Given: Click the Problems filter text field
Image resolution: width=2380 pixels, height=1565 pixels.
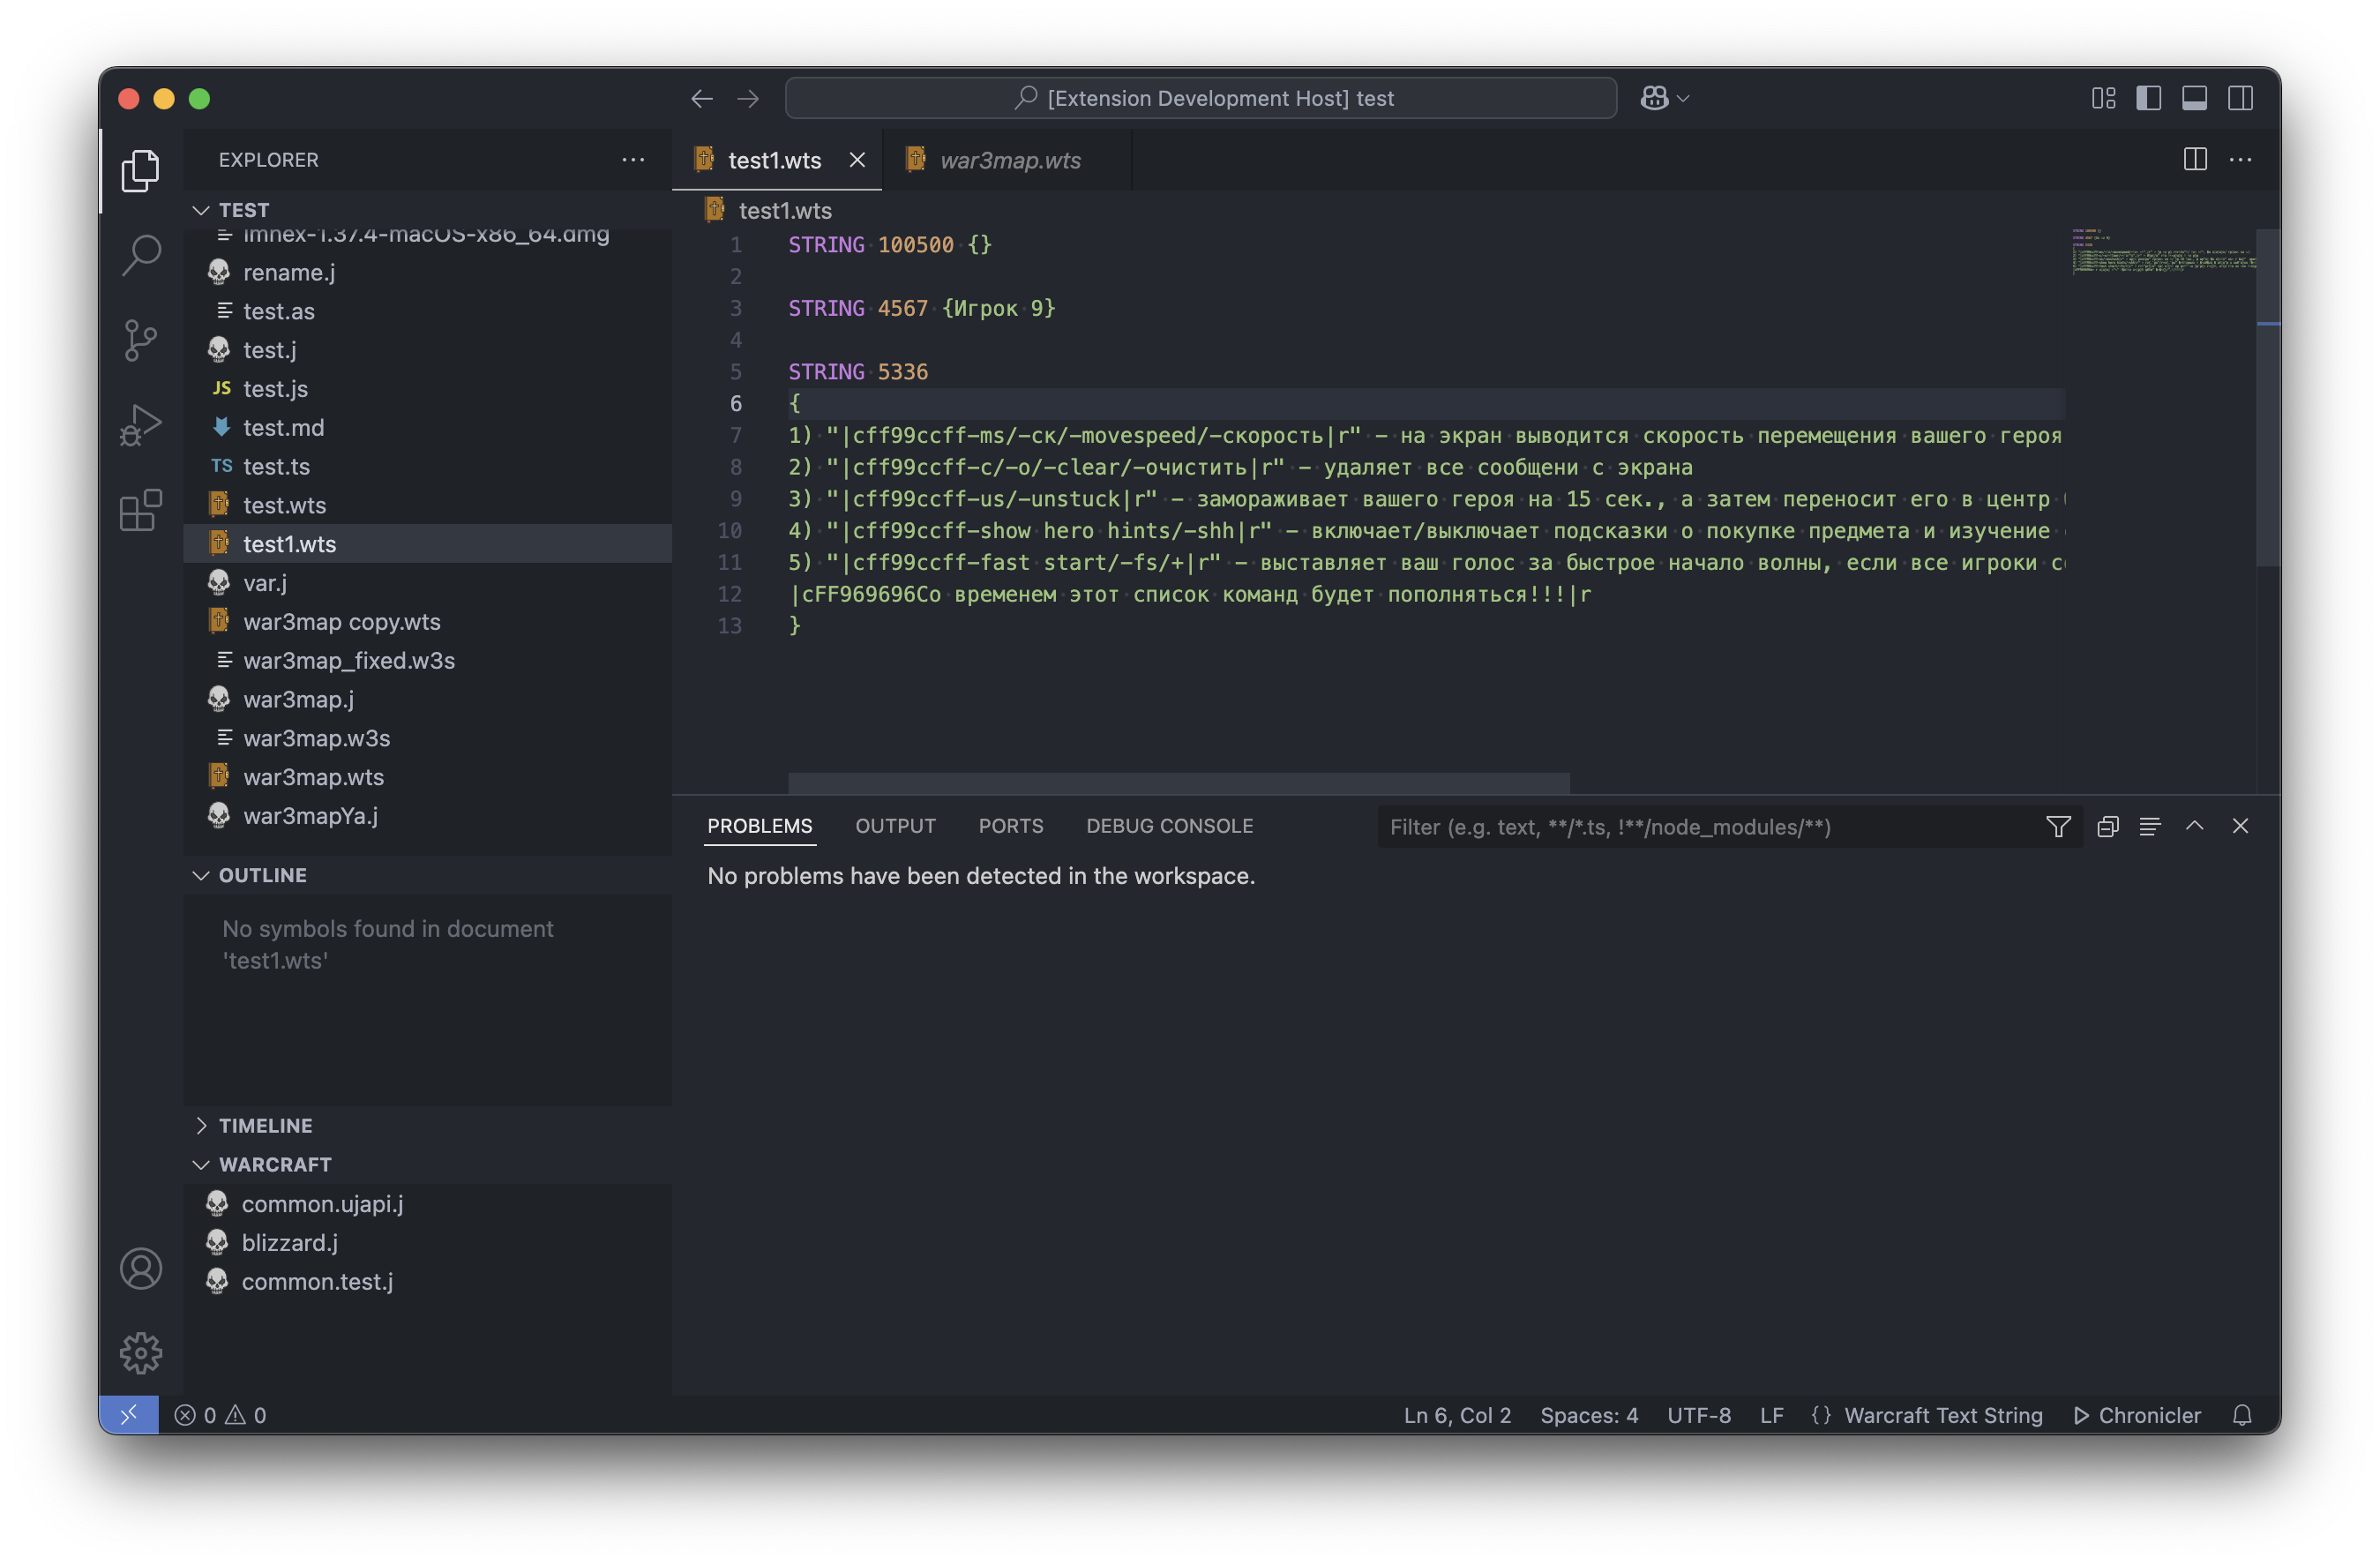Looking at the screenshot, I should click(x=1700, y=826).
